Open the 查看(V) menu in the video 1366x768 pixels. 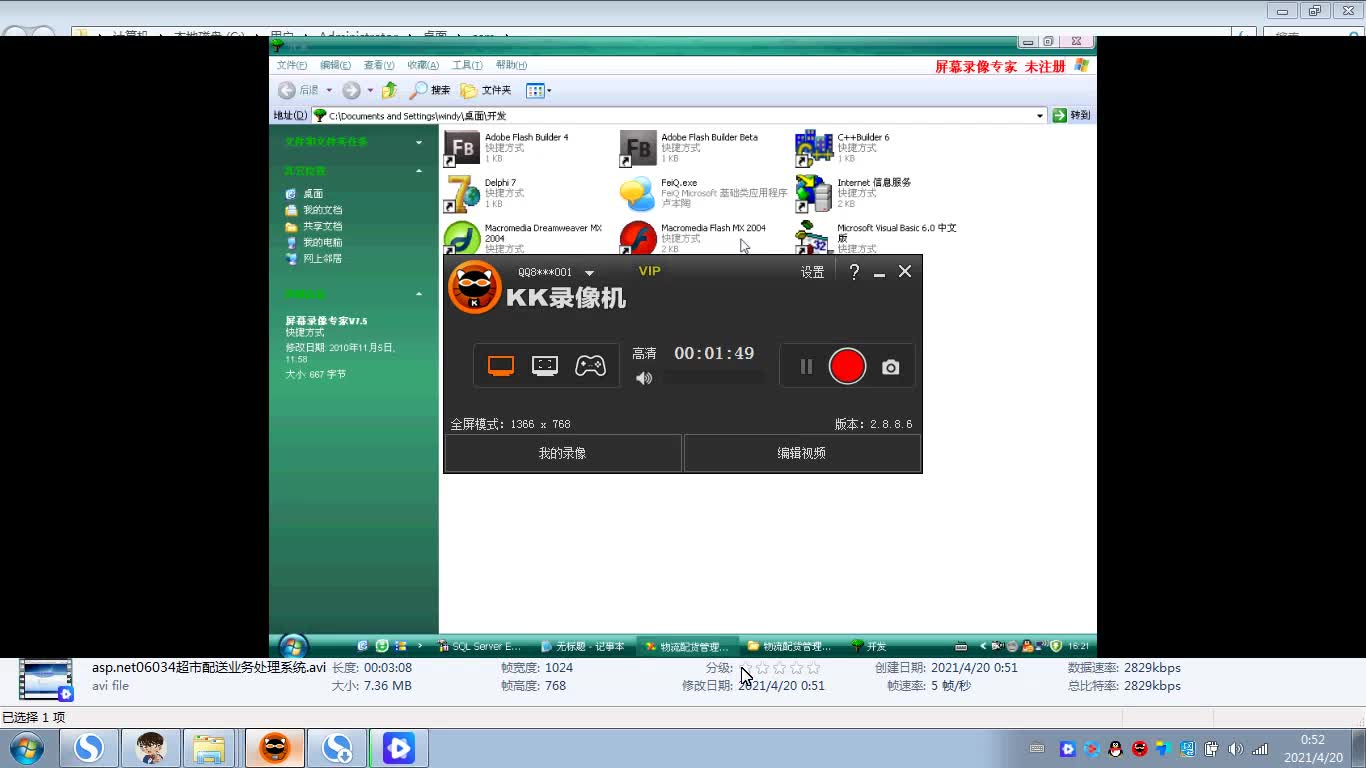[379, 65]
